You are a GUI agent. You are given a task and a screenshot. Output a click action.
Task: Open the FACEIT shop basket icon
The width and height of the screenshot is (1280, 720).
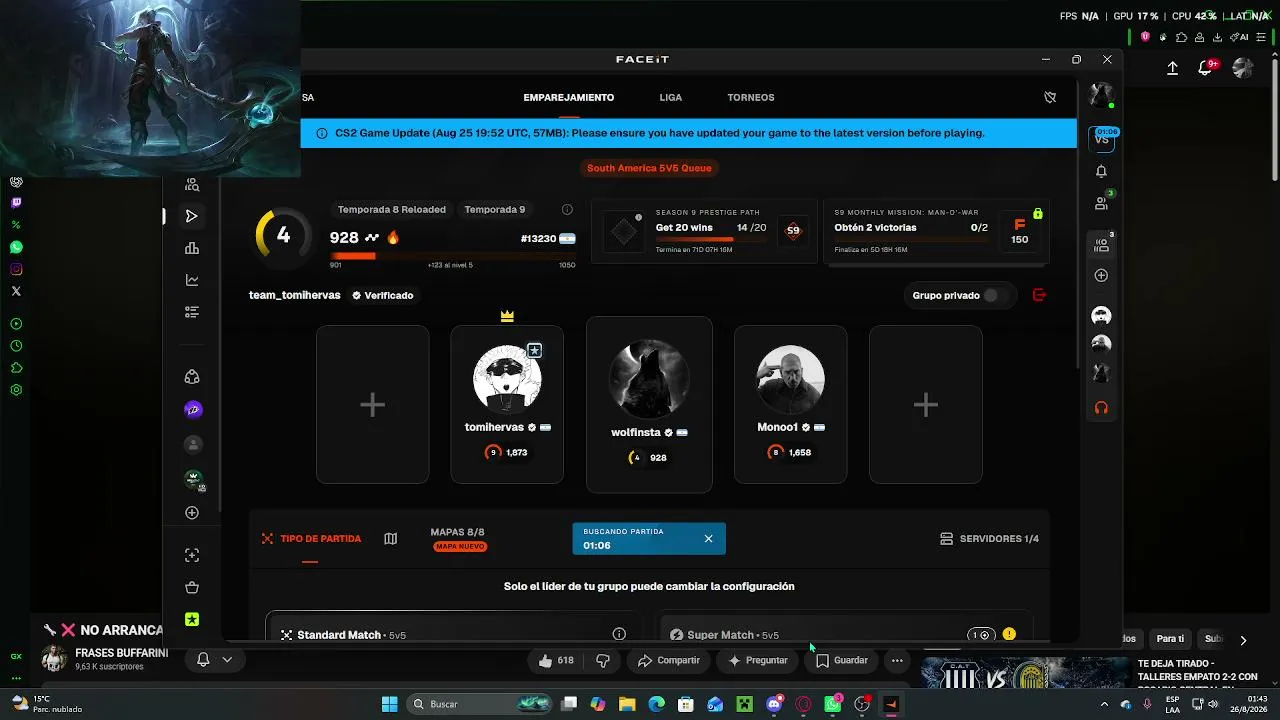192,587
